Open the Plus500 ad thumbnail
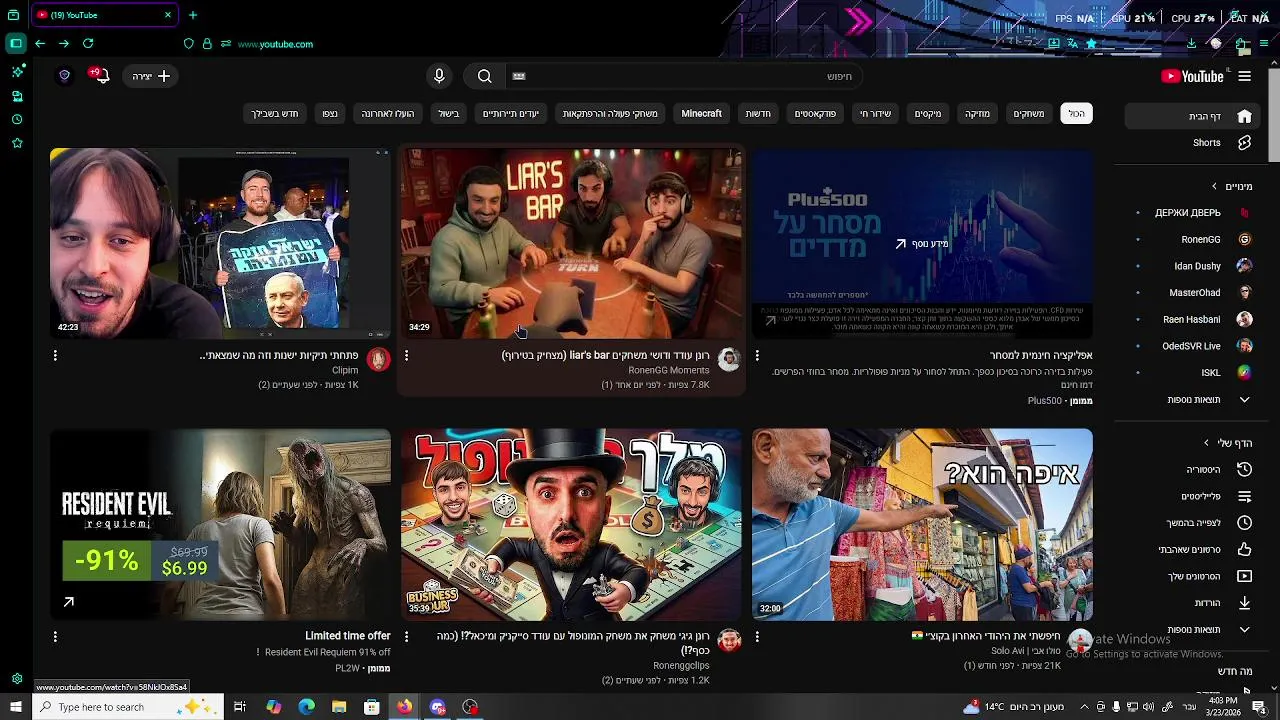The image size is (1280, 720). (x=922, y=243)
